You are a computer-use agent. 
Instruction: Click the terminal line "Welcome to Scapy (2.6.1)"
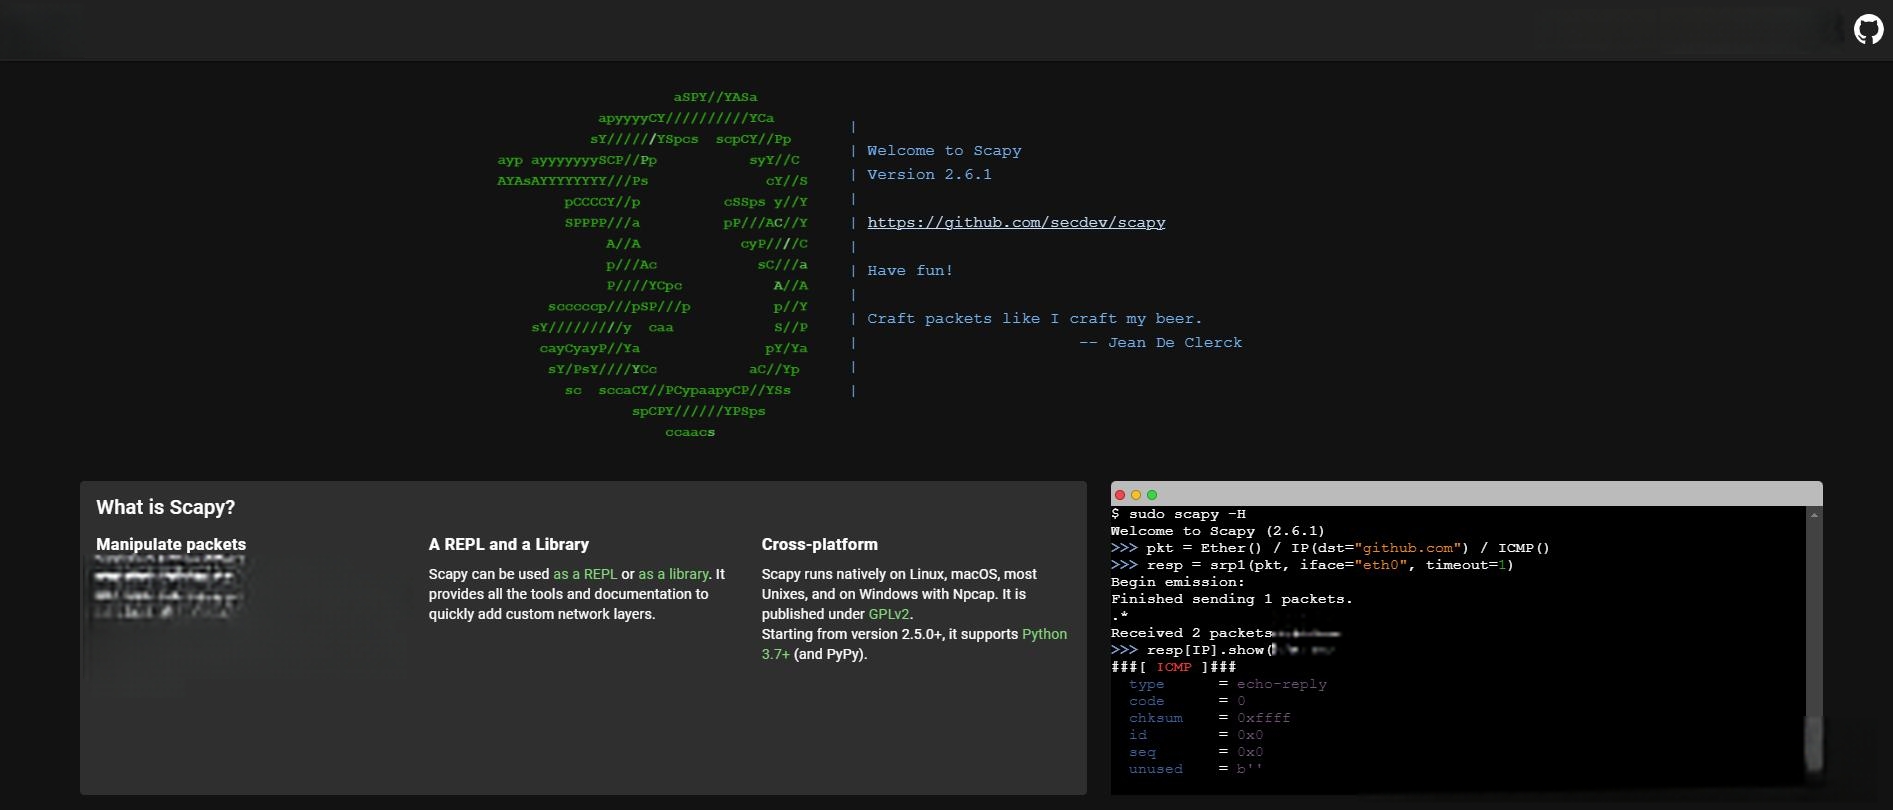click(x=1218, y=531)
